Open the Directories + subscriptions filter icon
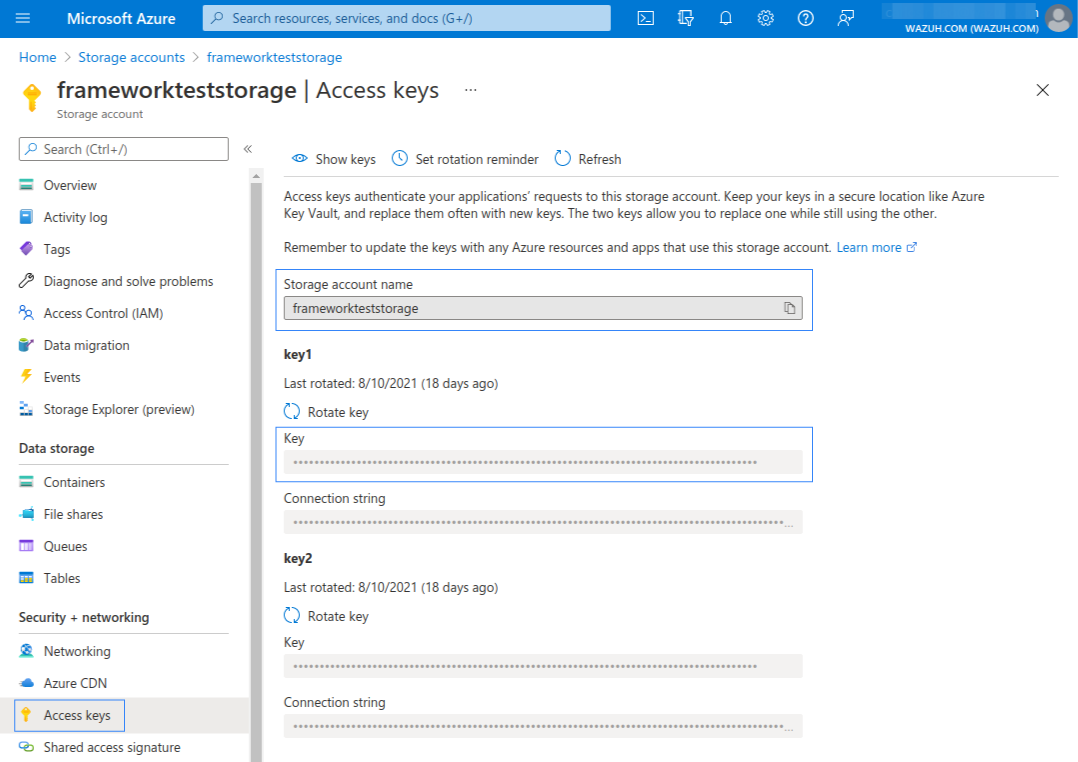Viewport: 1078px width, 762px height. (685, 19)
